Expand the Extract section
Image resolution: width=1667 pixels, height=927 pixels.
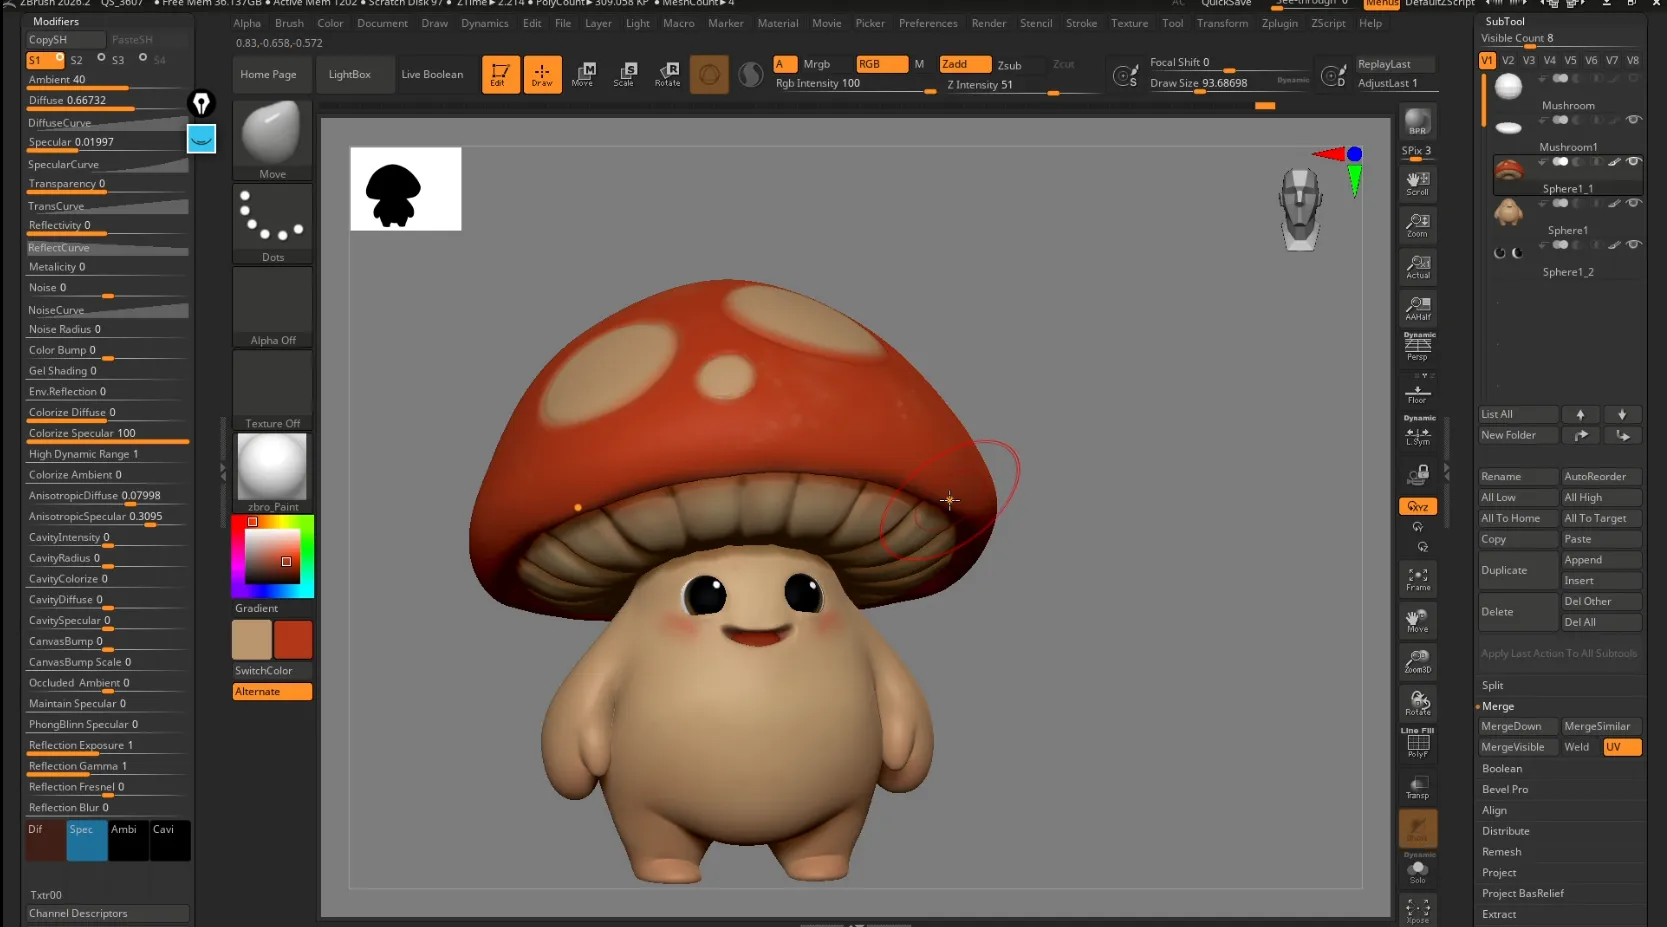click(1499, 915)
